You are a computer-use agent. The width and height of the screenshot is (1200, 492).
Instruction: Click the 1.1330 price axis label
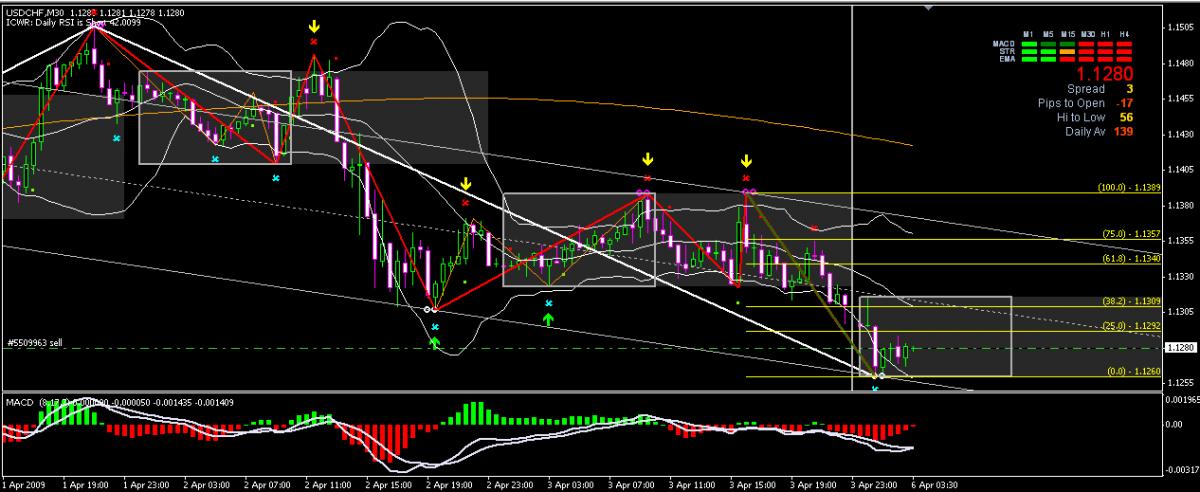(1182, 276)
